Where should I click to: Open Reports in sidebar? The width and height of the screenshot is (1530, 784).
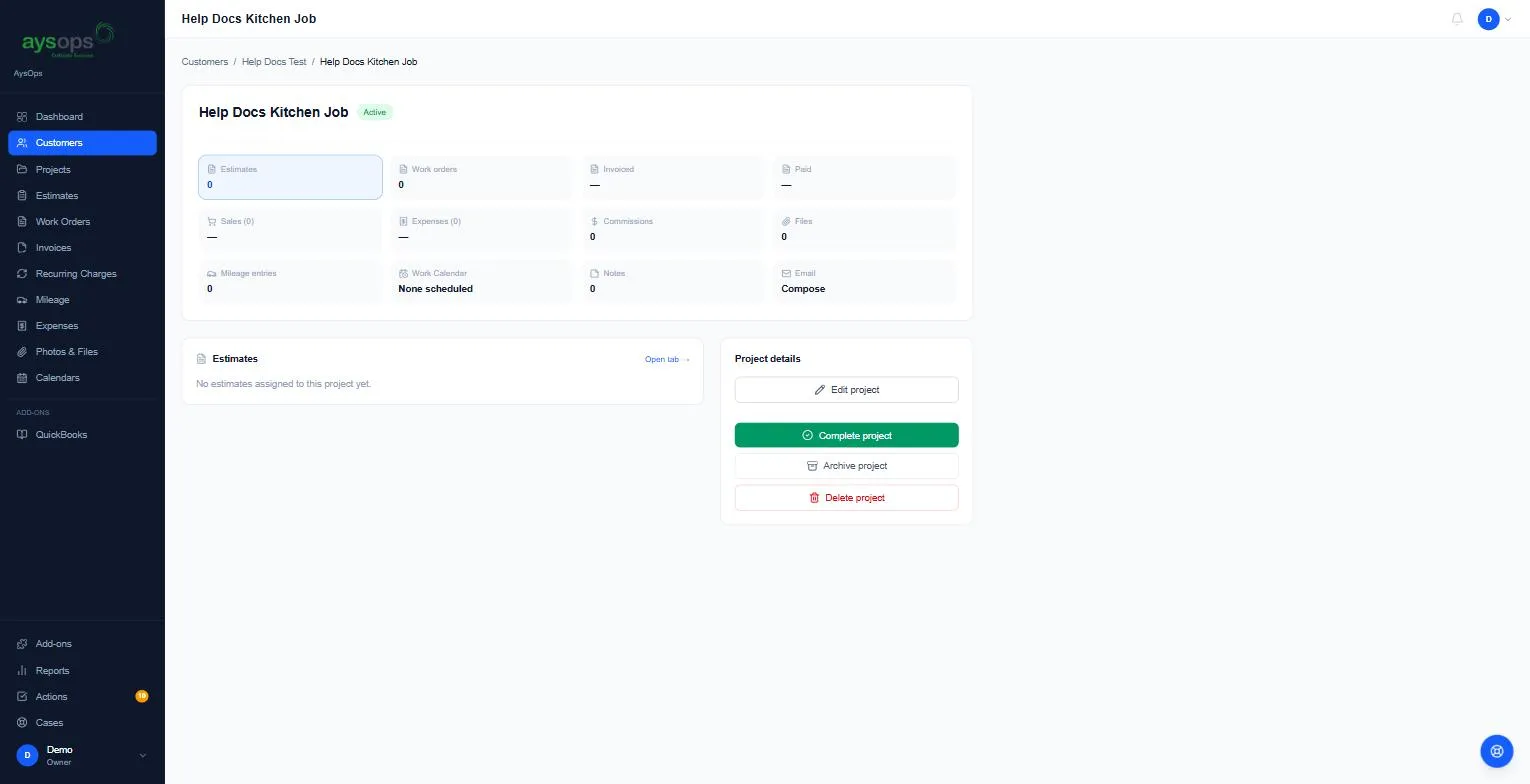click(x=82, y=670)
